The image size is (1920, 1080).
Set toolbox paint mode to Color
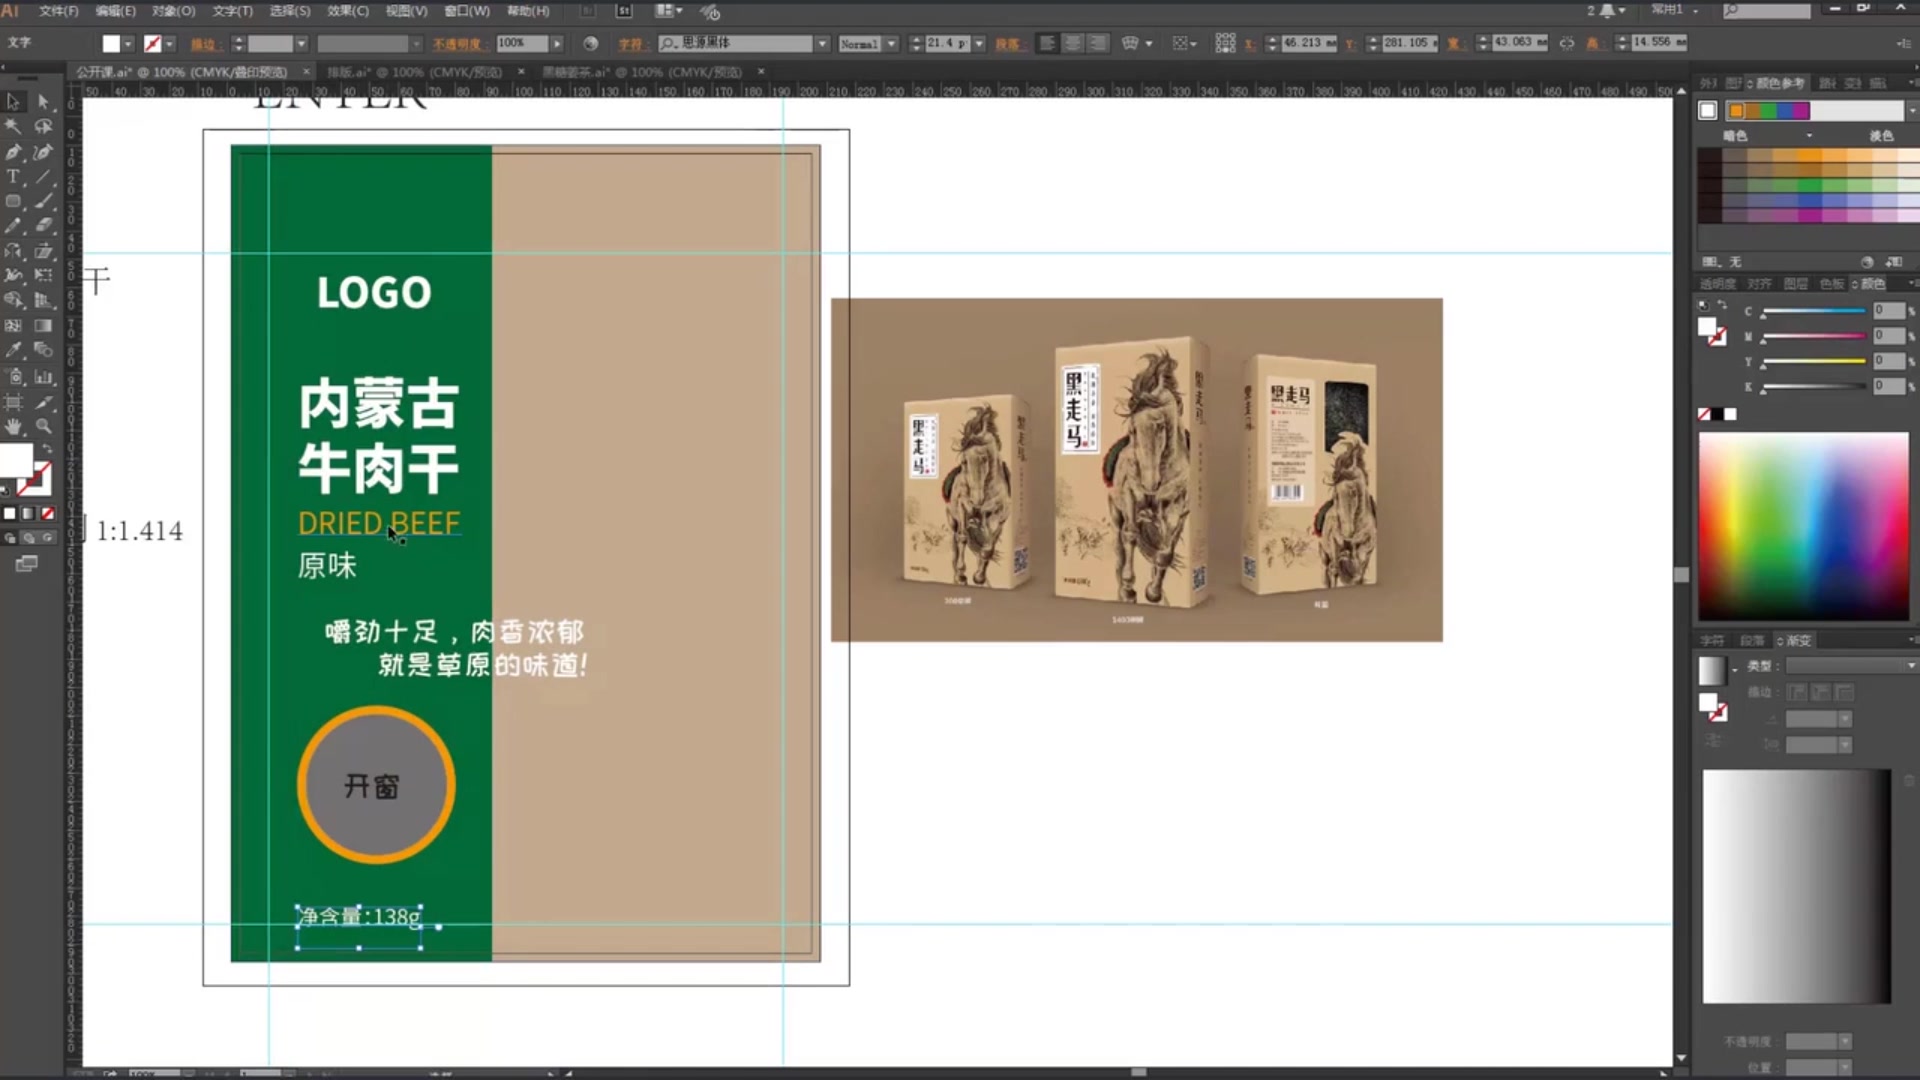(10, 513)
